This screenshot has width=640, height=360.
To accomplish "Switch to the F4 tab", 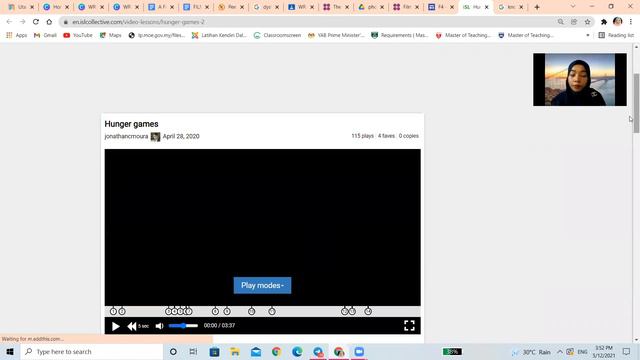I will 441,7.
